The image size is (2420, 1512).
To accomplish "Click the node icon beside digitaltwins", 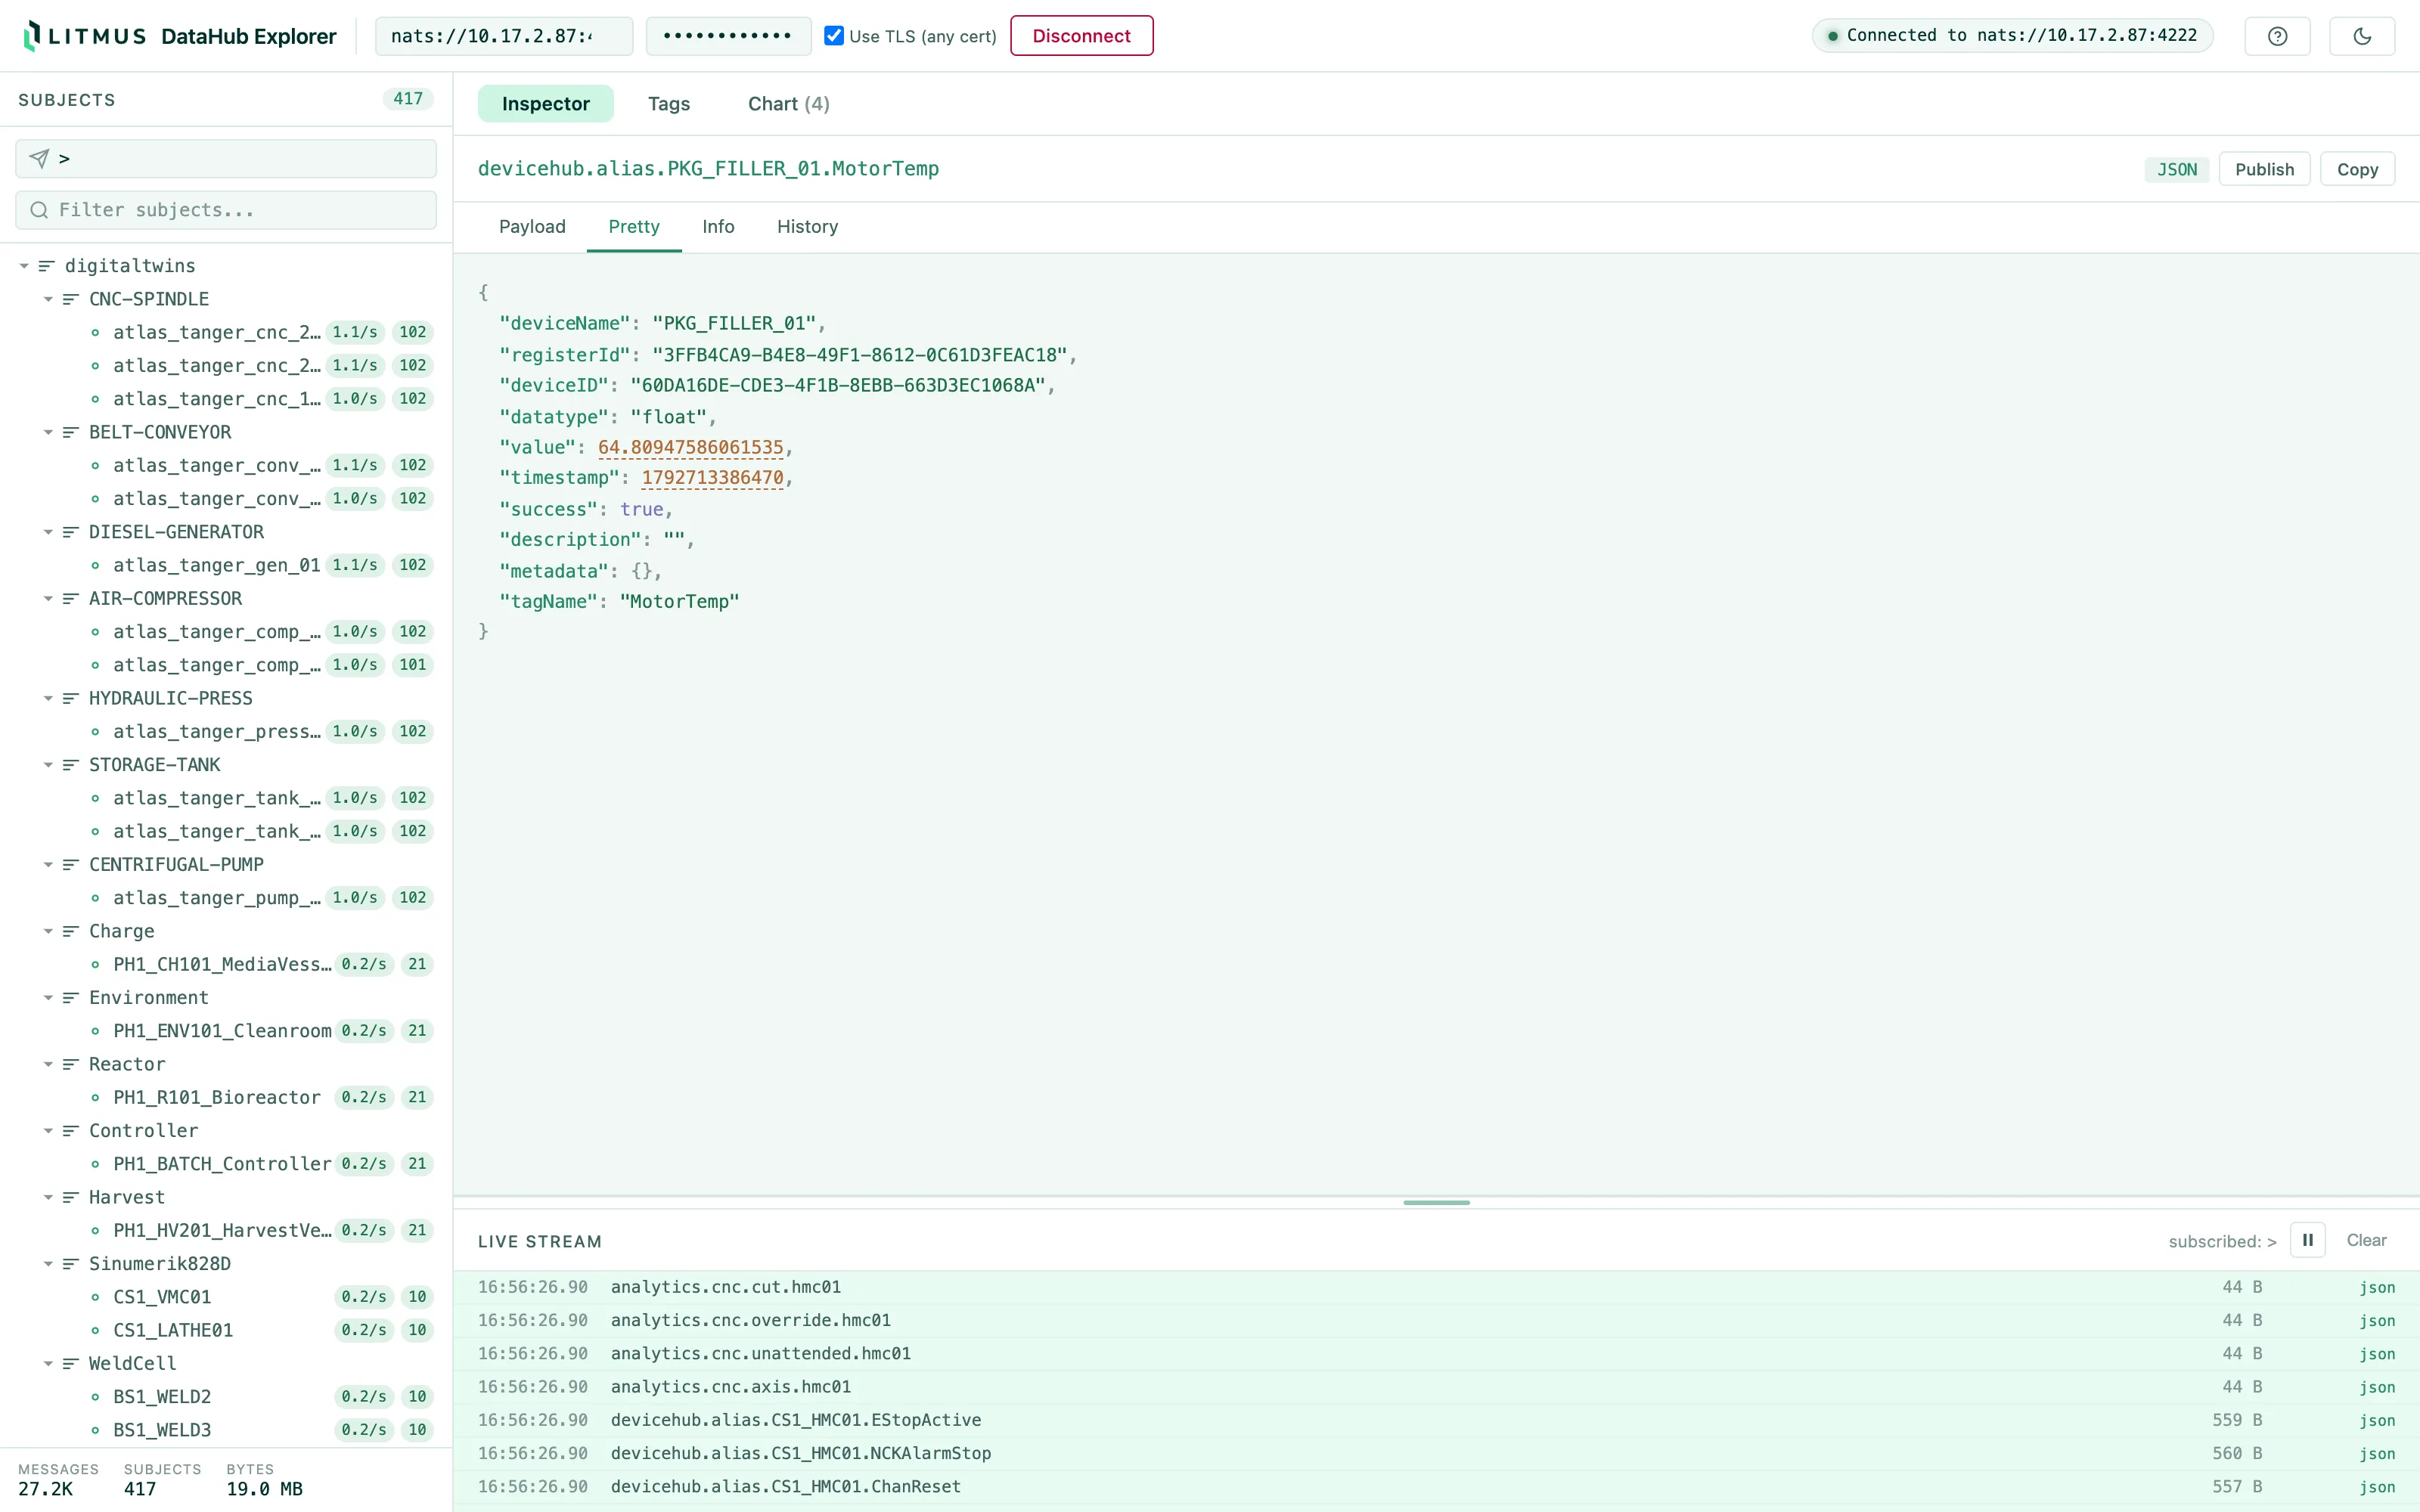I will coord(46,266).
